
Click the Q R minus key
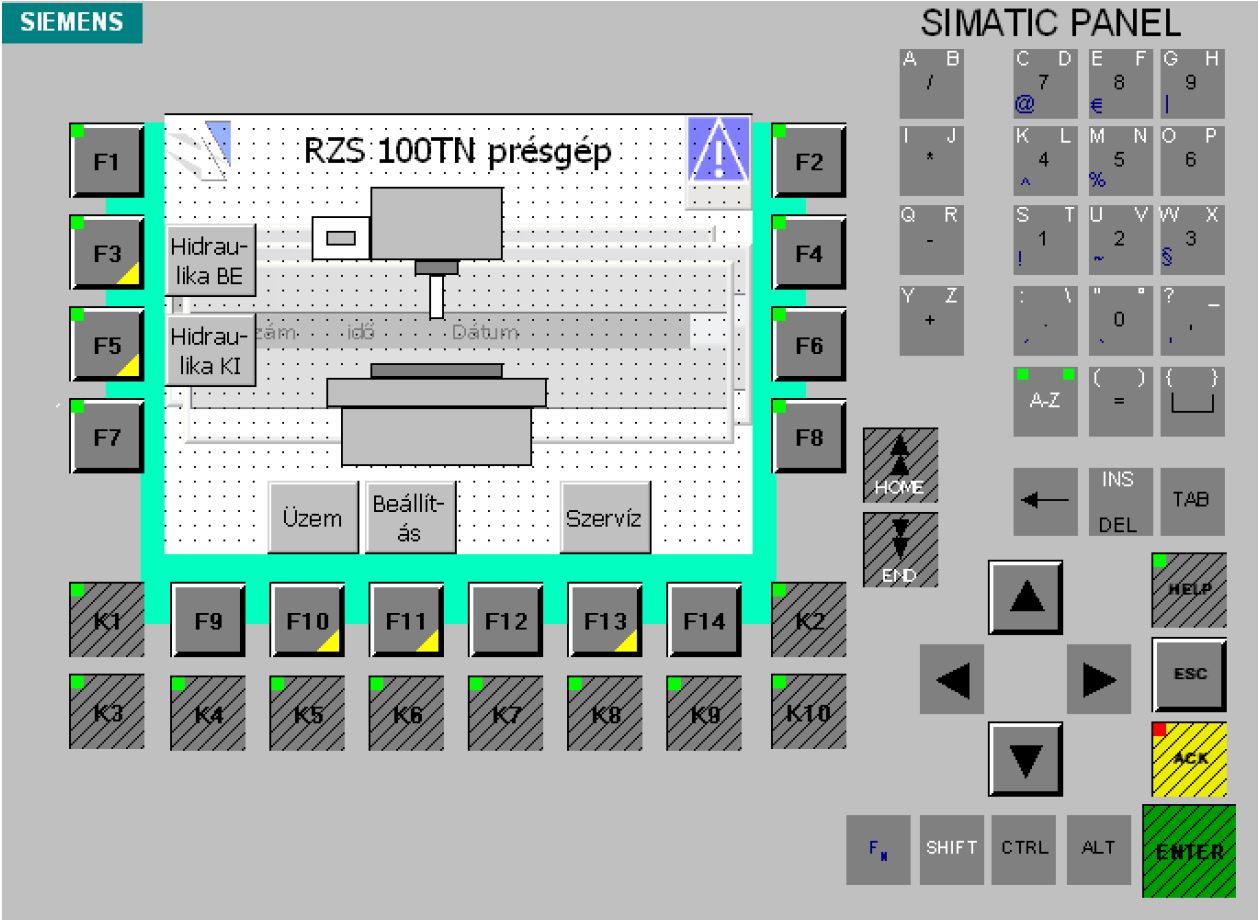point(931,241)
